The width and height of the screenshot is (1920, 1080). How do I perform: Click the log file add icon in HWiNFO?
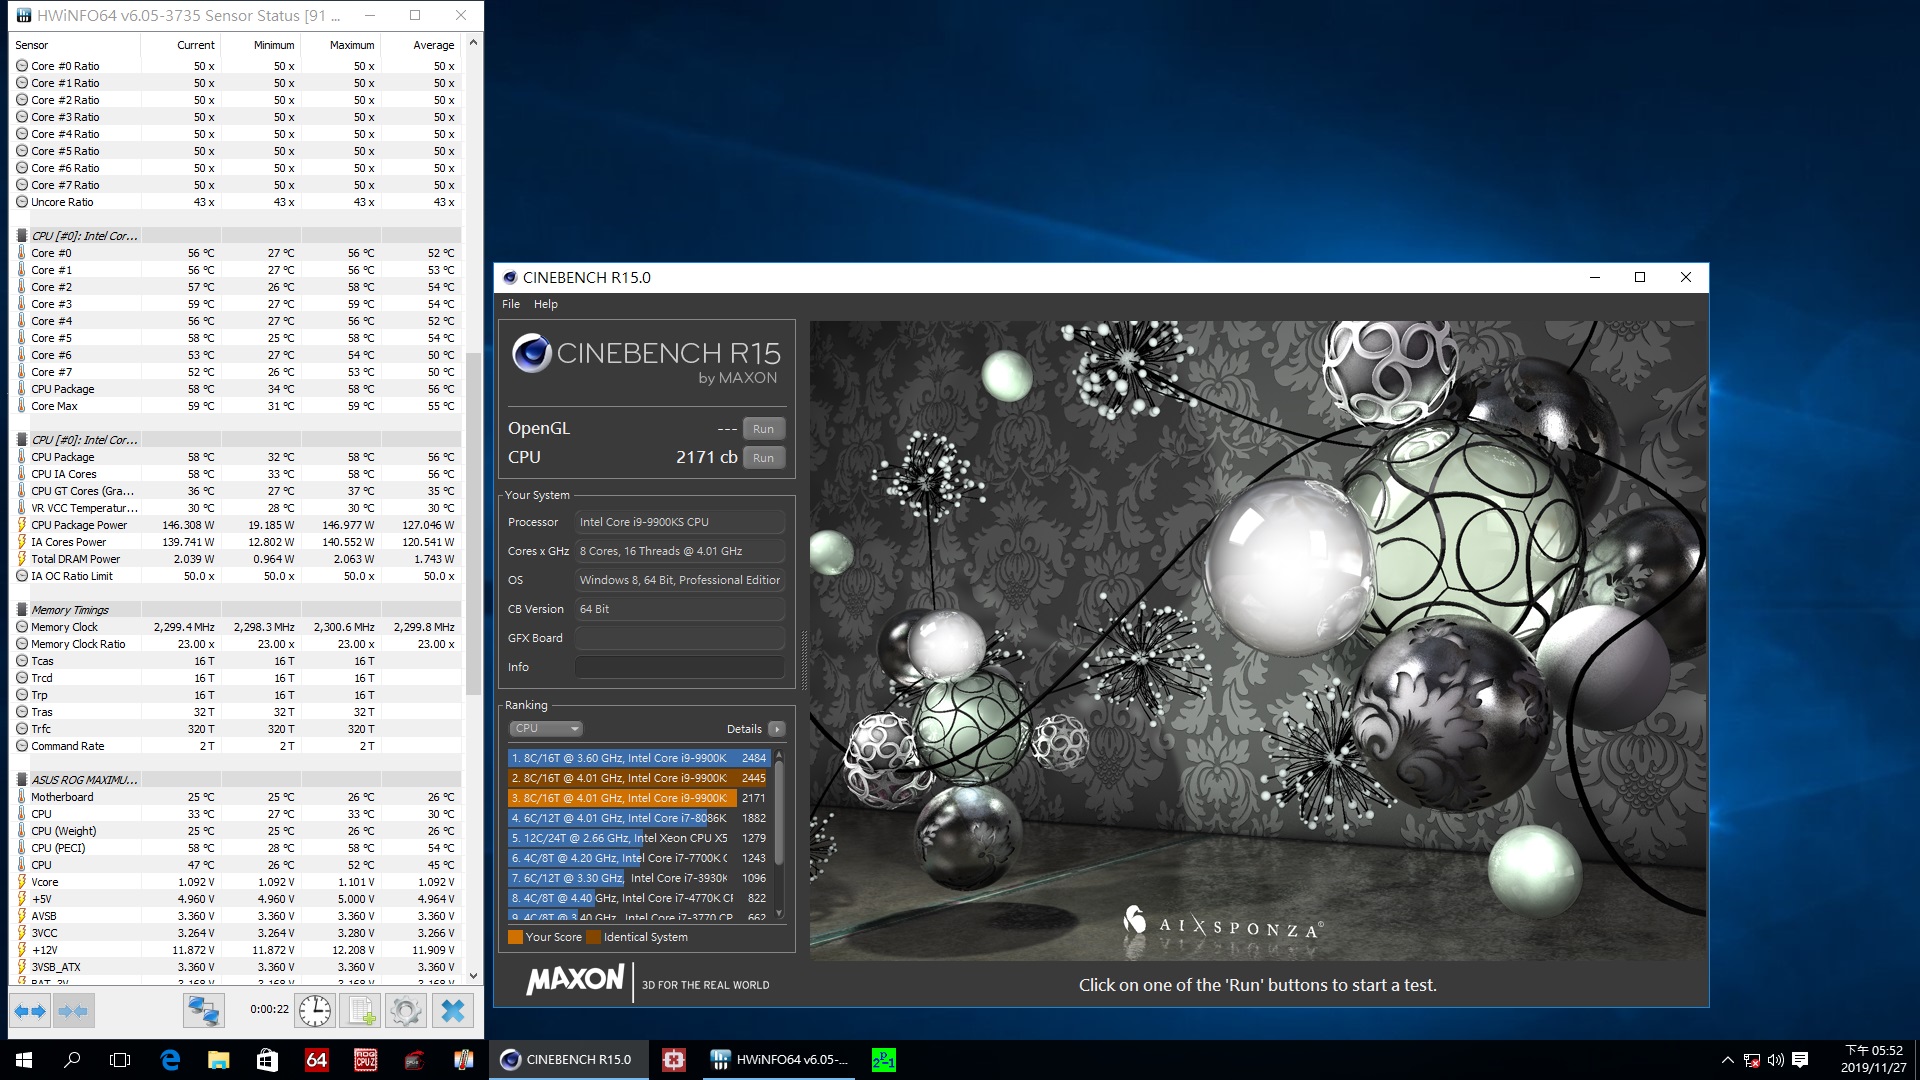click(x=360, y=1011)
